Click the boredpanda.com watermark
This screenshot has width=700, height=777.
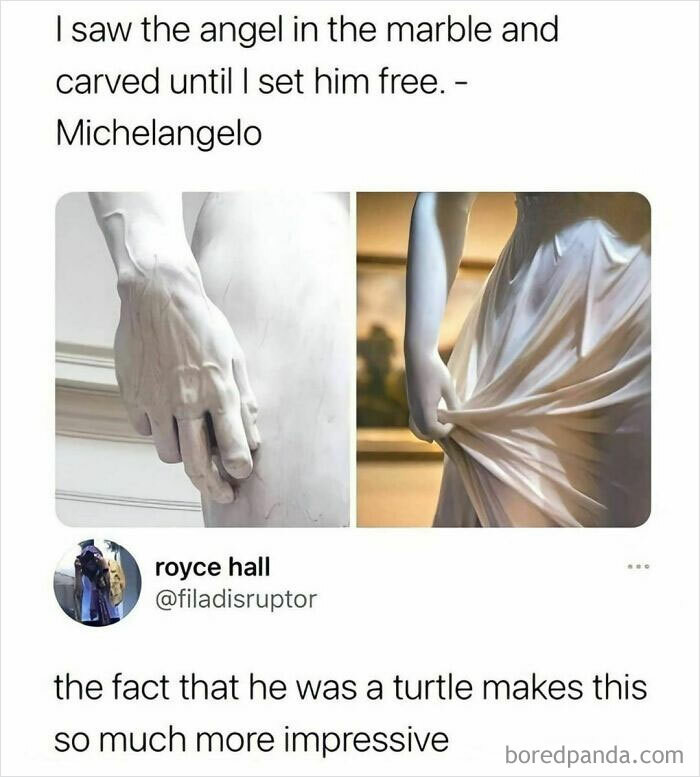coord(594,756)
